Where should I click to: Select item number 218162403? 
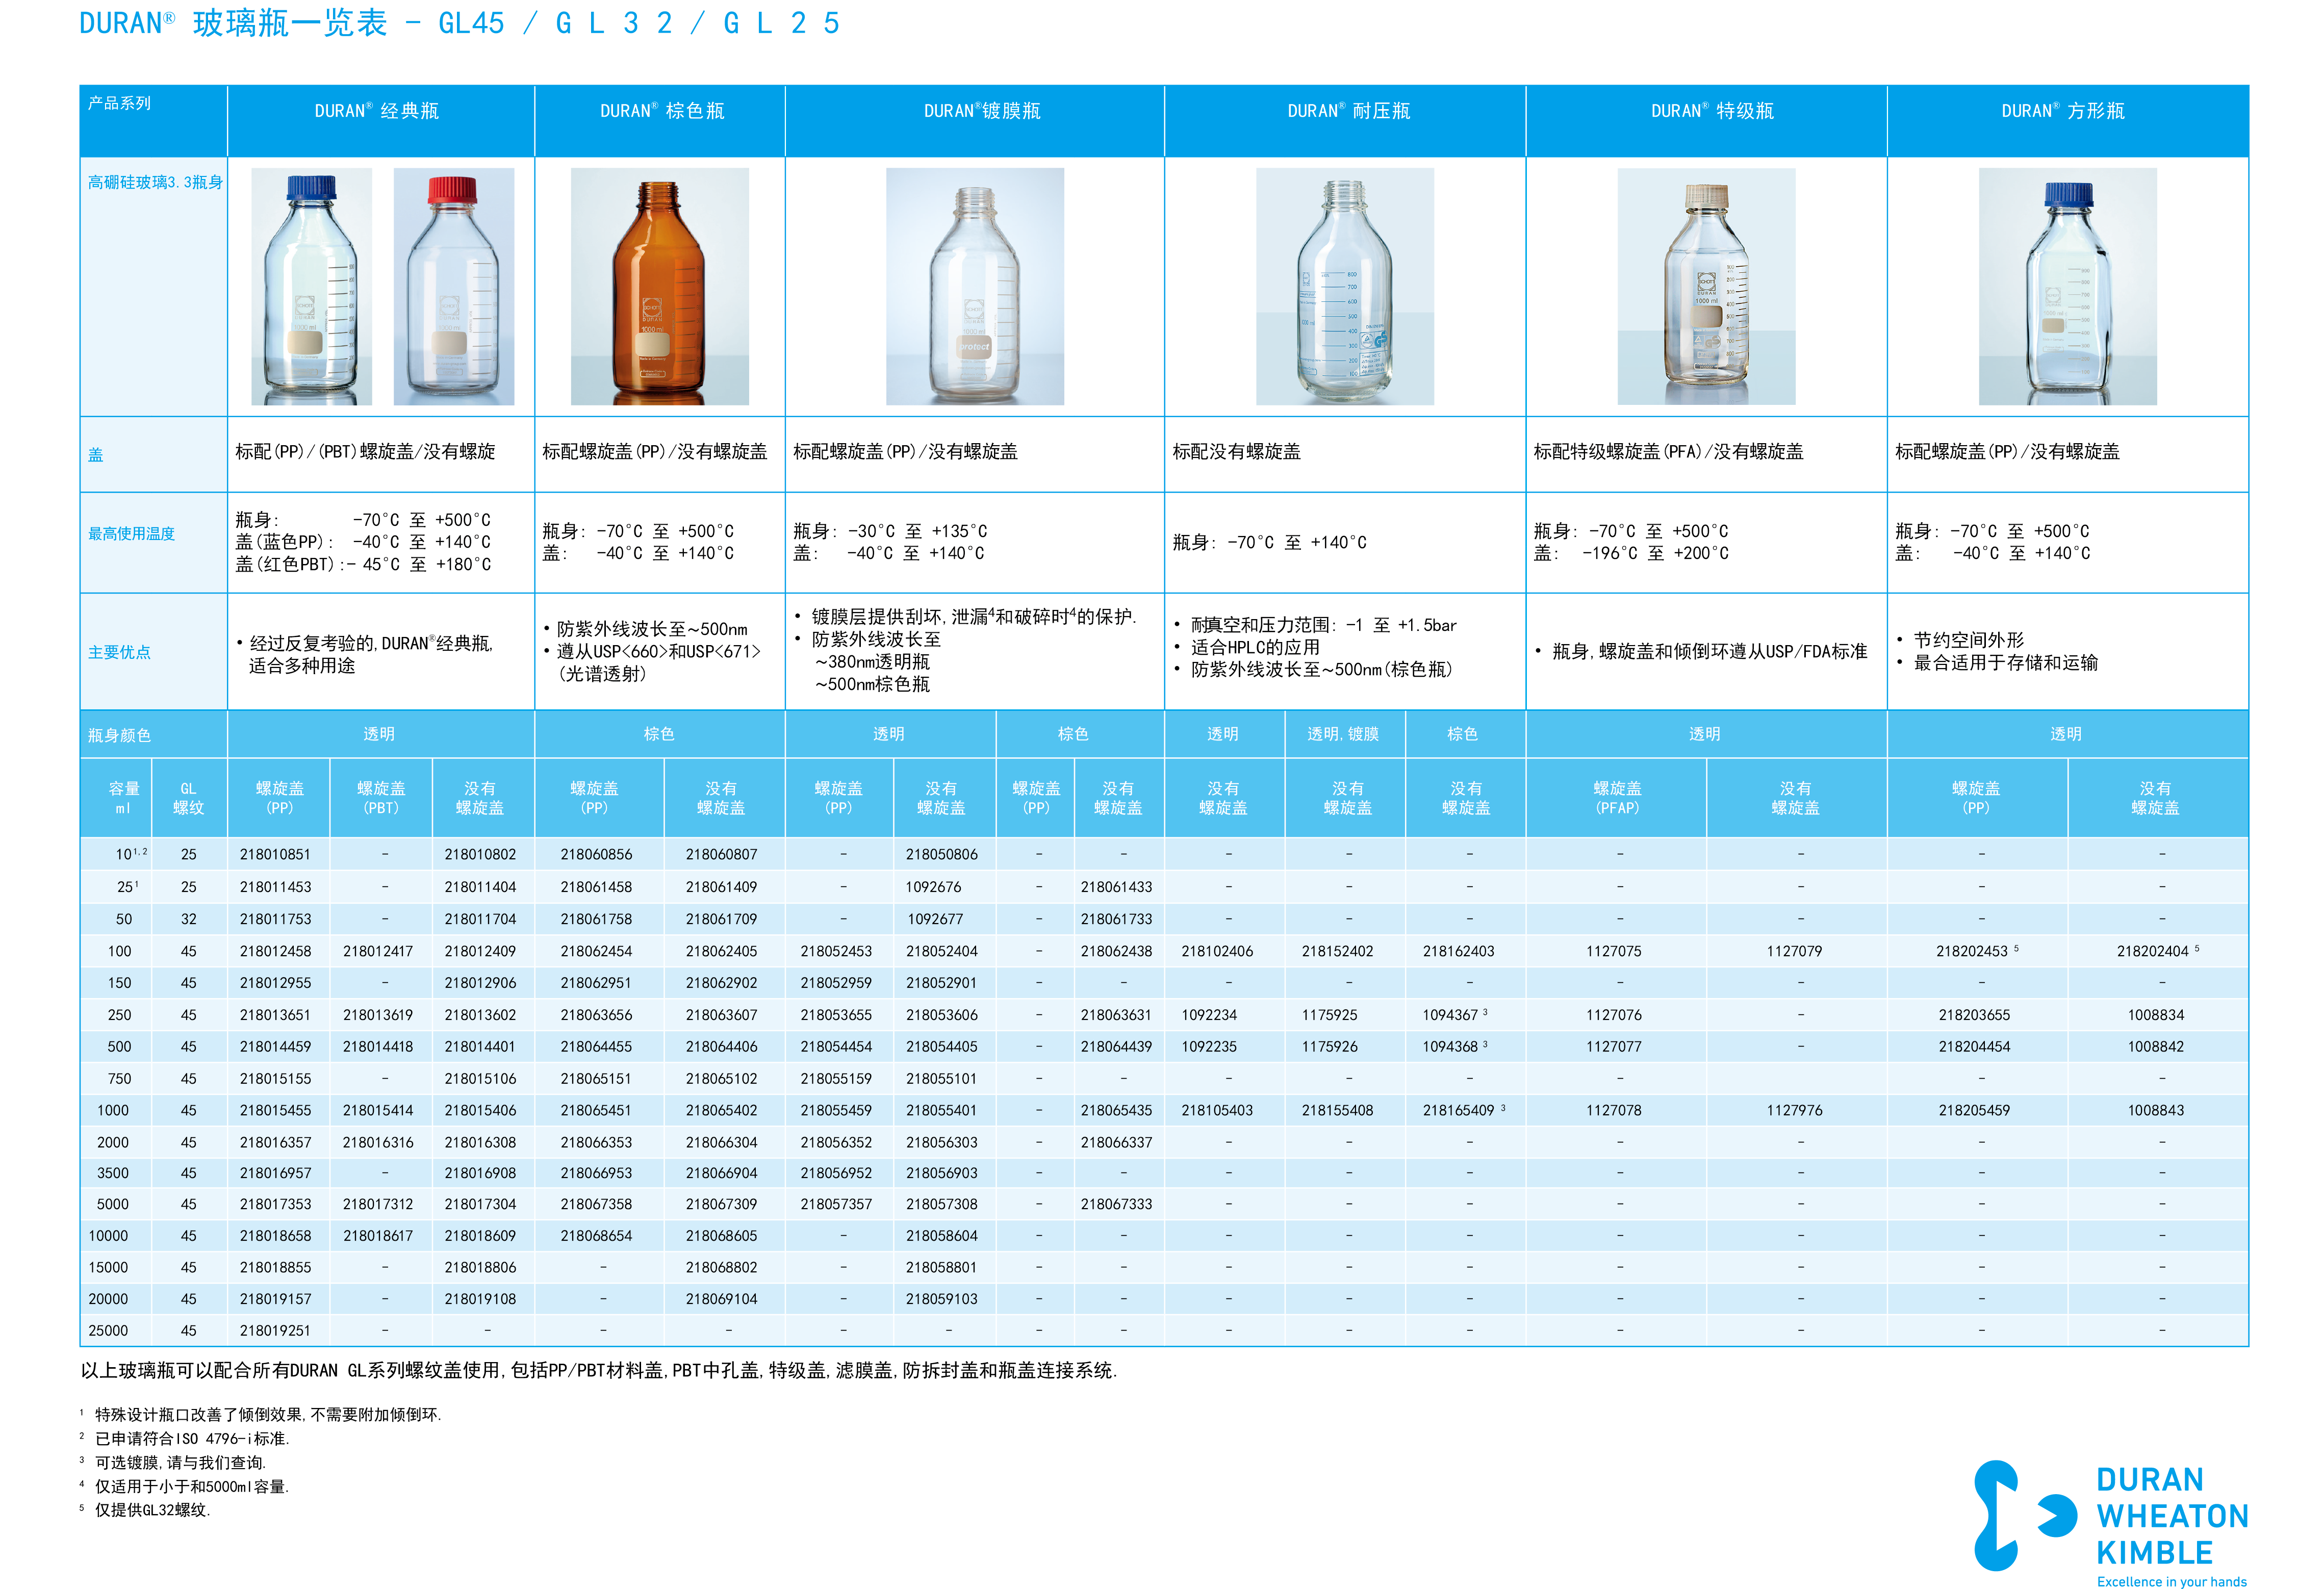pos(1458,951)
